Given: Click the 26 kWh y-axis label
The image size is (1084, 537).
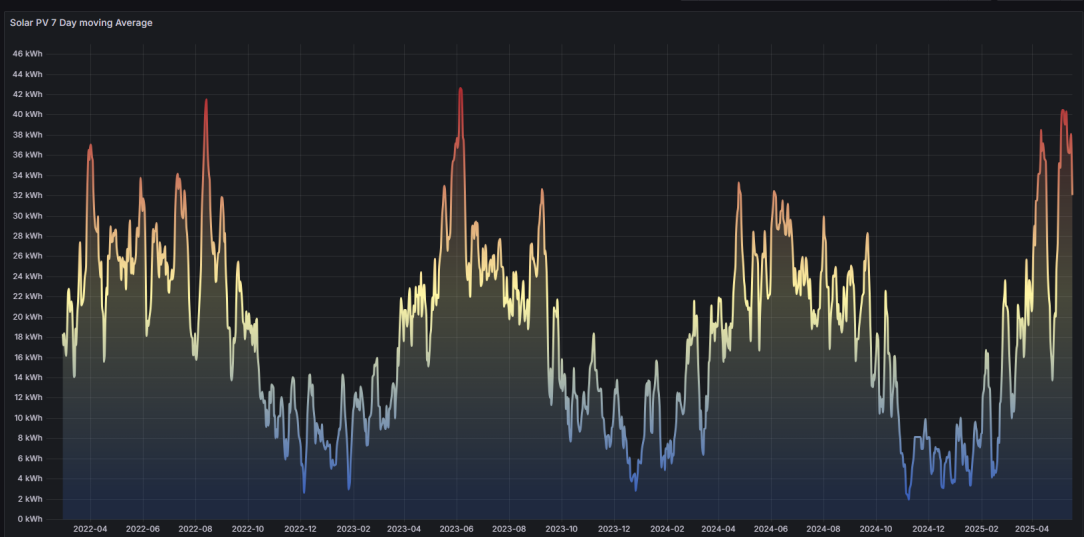Looking at the screenshot, I should [28, 256].
